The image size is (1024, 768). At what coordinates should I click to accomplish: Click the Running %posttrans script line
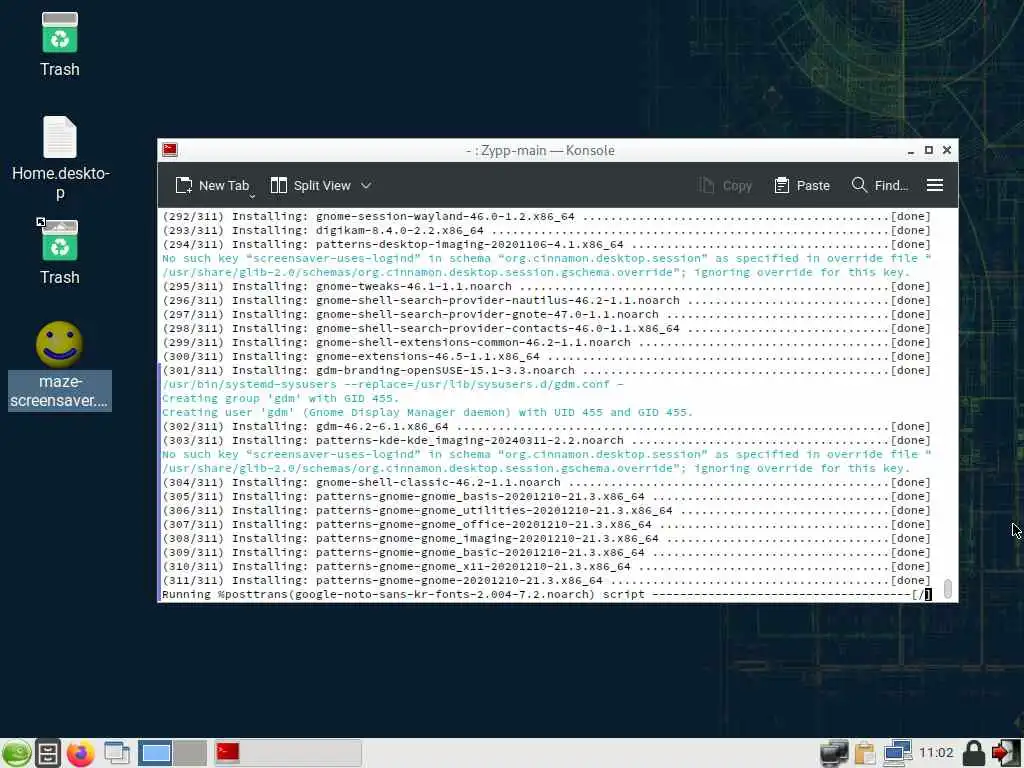tap(546, 594)
